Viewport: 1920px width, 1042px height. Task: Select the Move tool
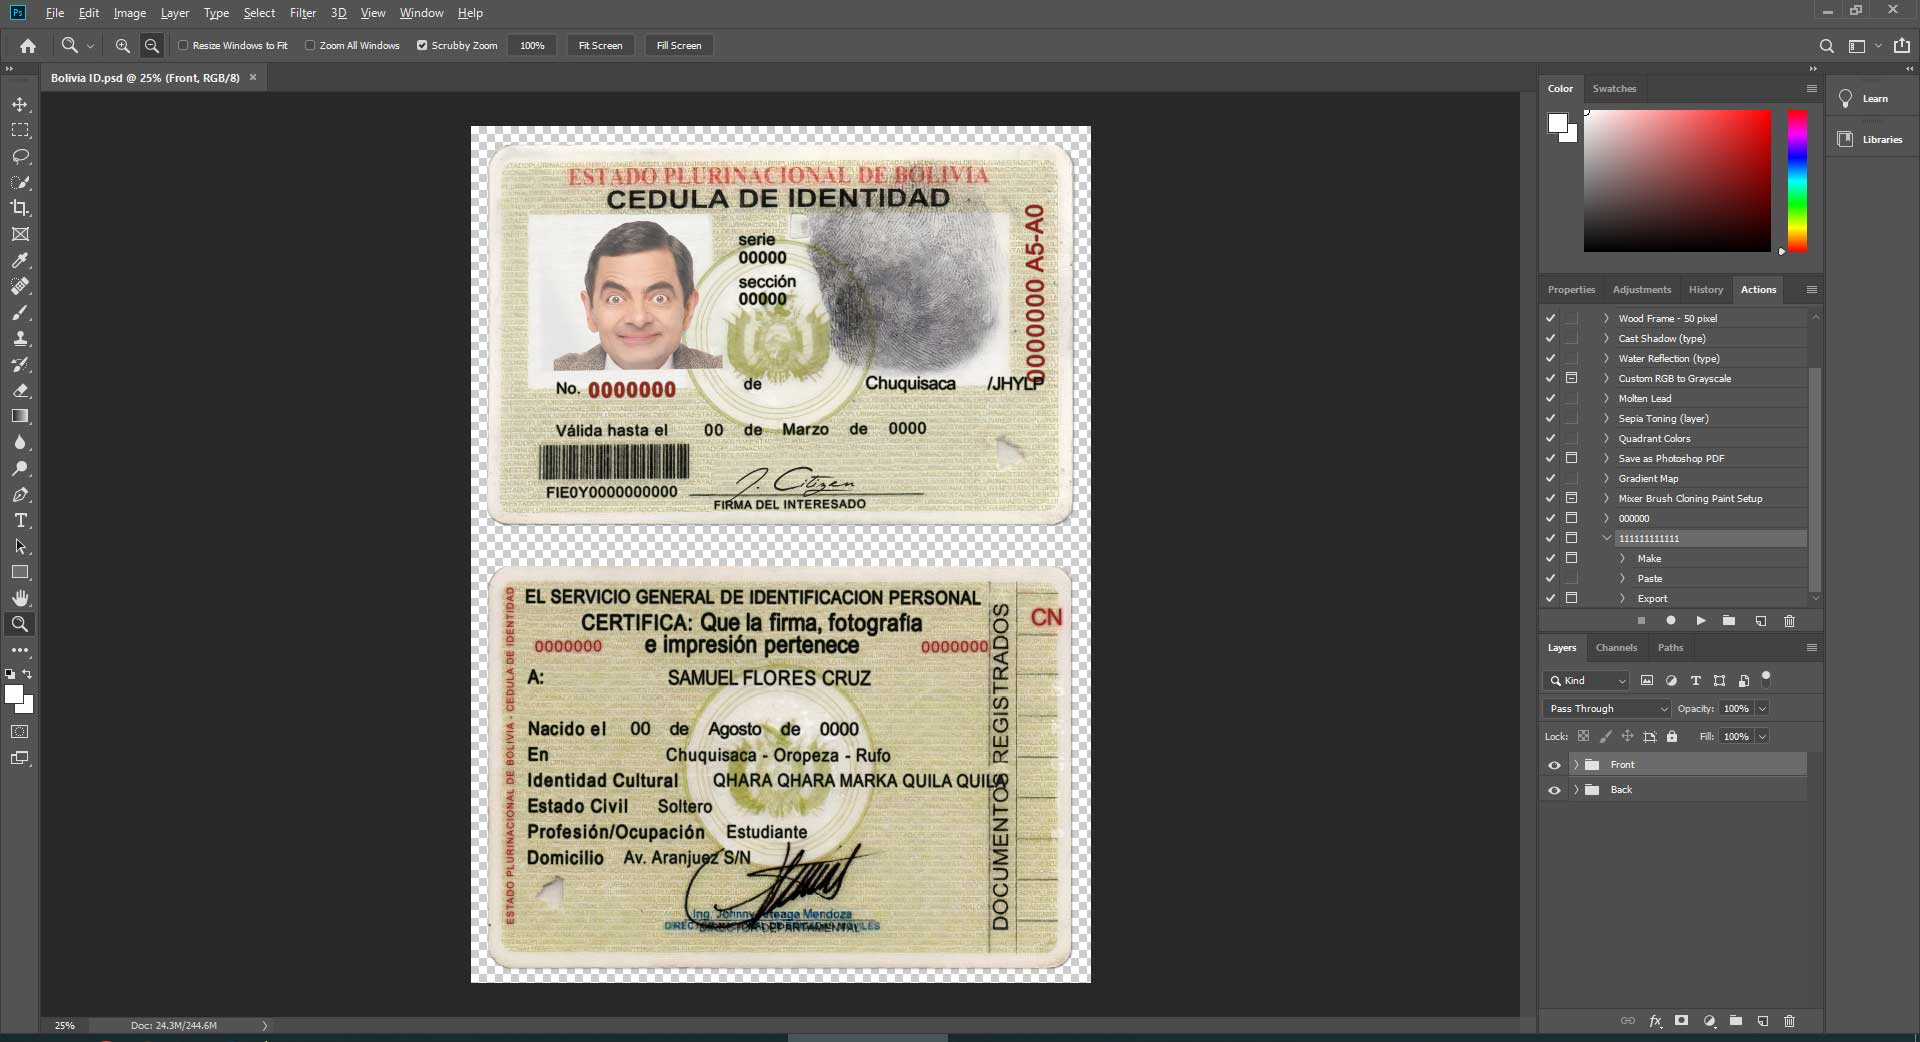pos(20,104)
